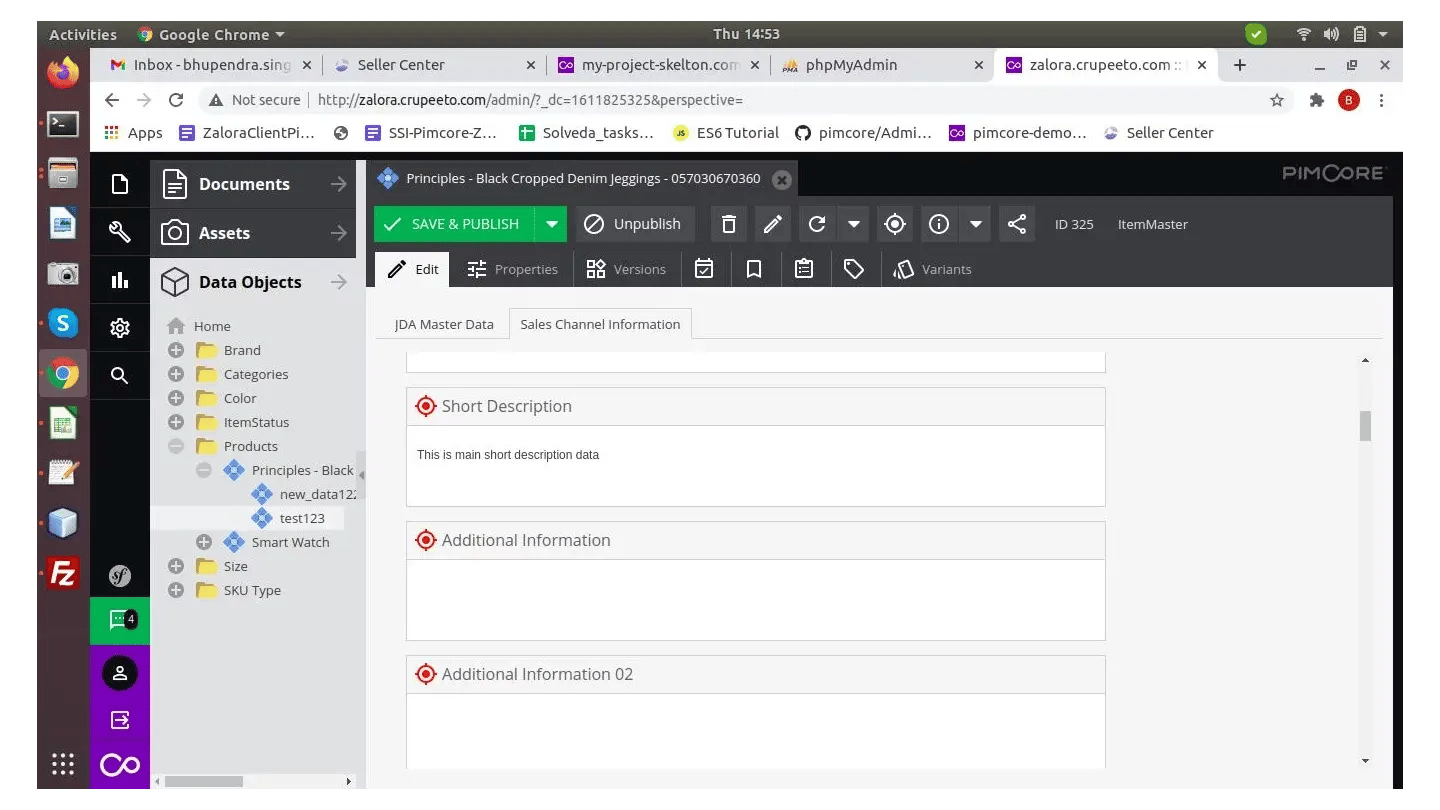Click the delete trash icon in toolbar
Image resolution: width=1440 pixels, height=810 pixels.
[x=729, y=224]
